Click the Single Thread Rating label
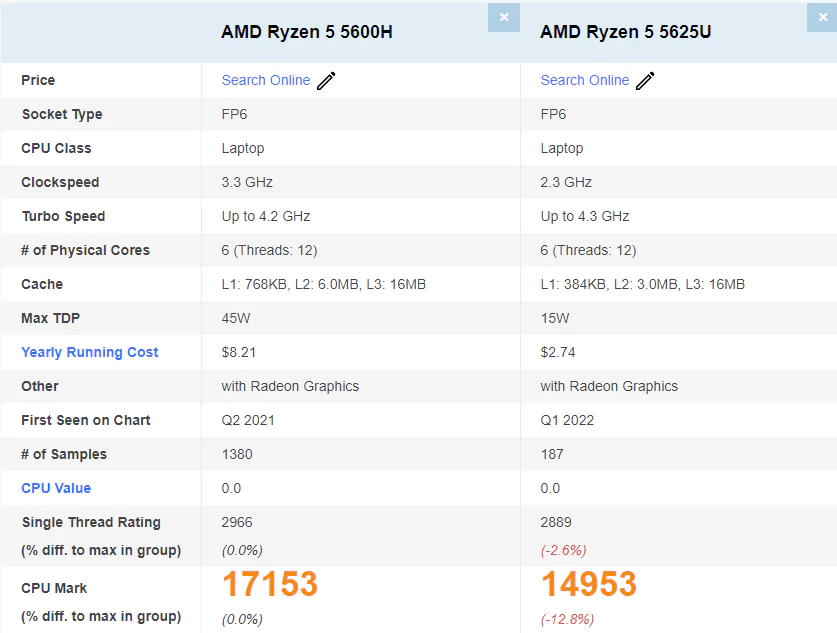 click(91, 523)
